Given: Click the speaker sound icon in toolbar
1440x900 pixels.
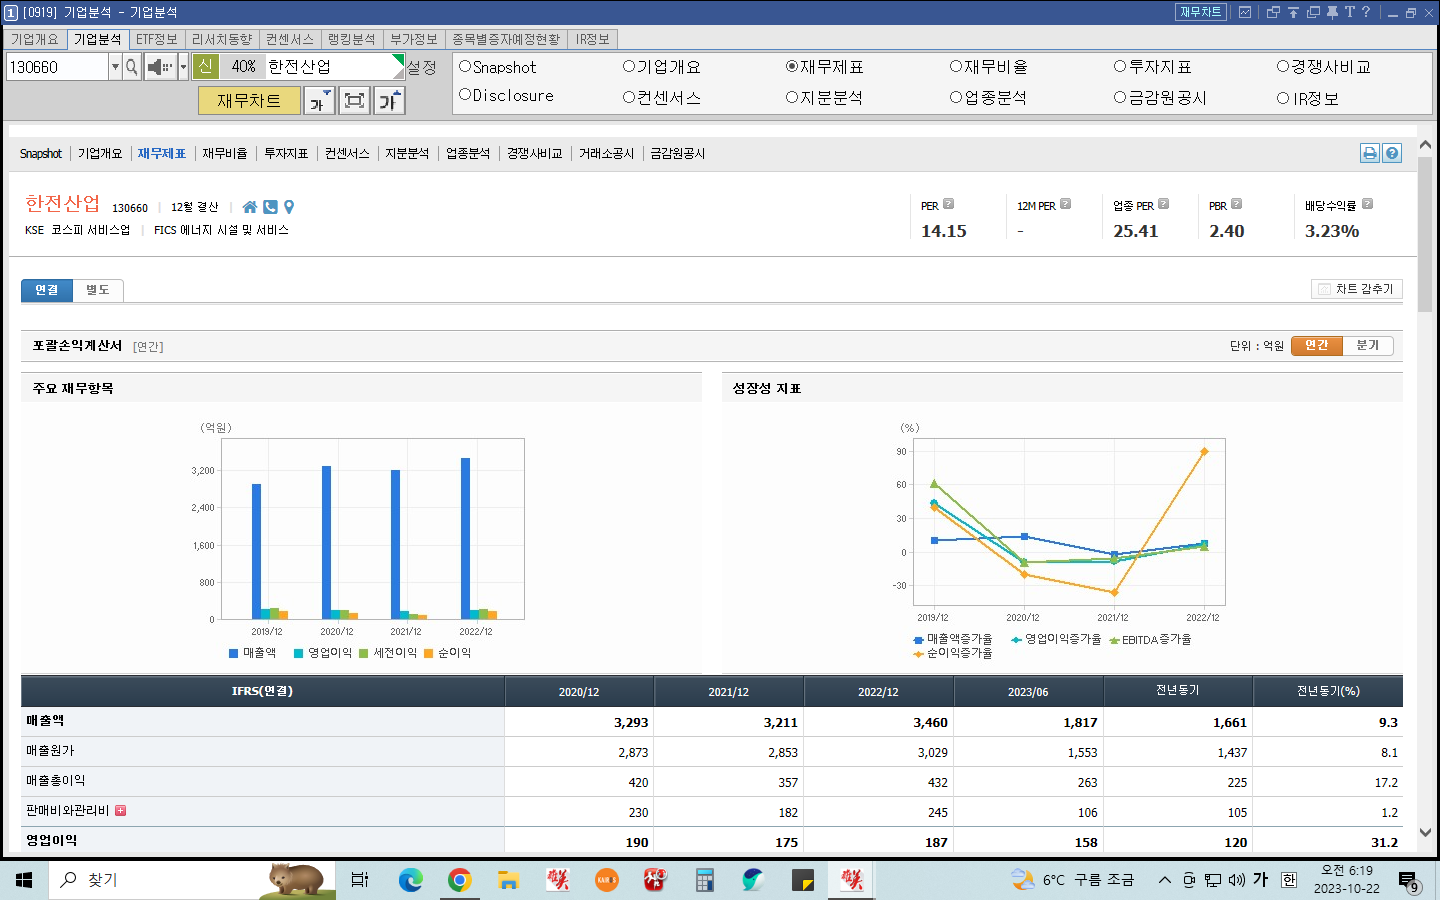Looking at the screenshot, I should [x=160, y=67].
